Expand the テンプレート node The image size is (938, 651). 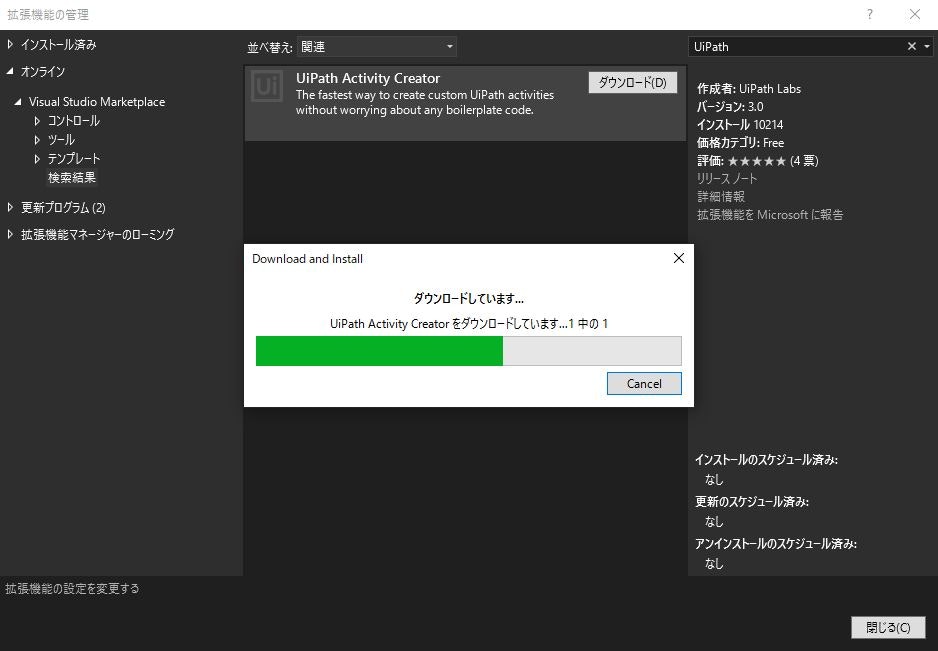[37, 159]
